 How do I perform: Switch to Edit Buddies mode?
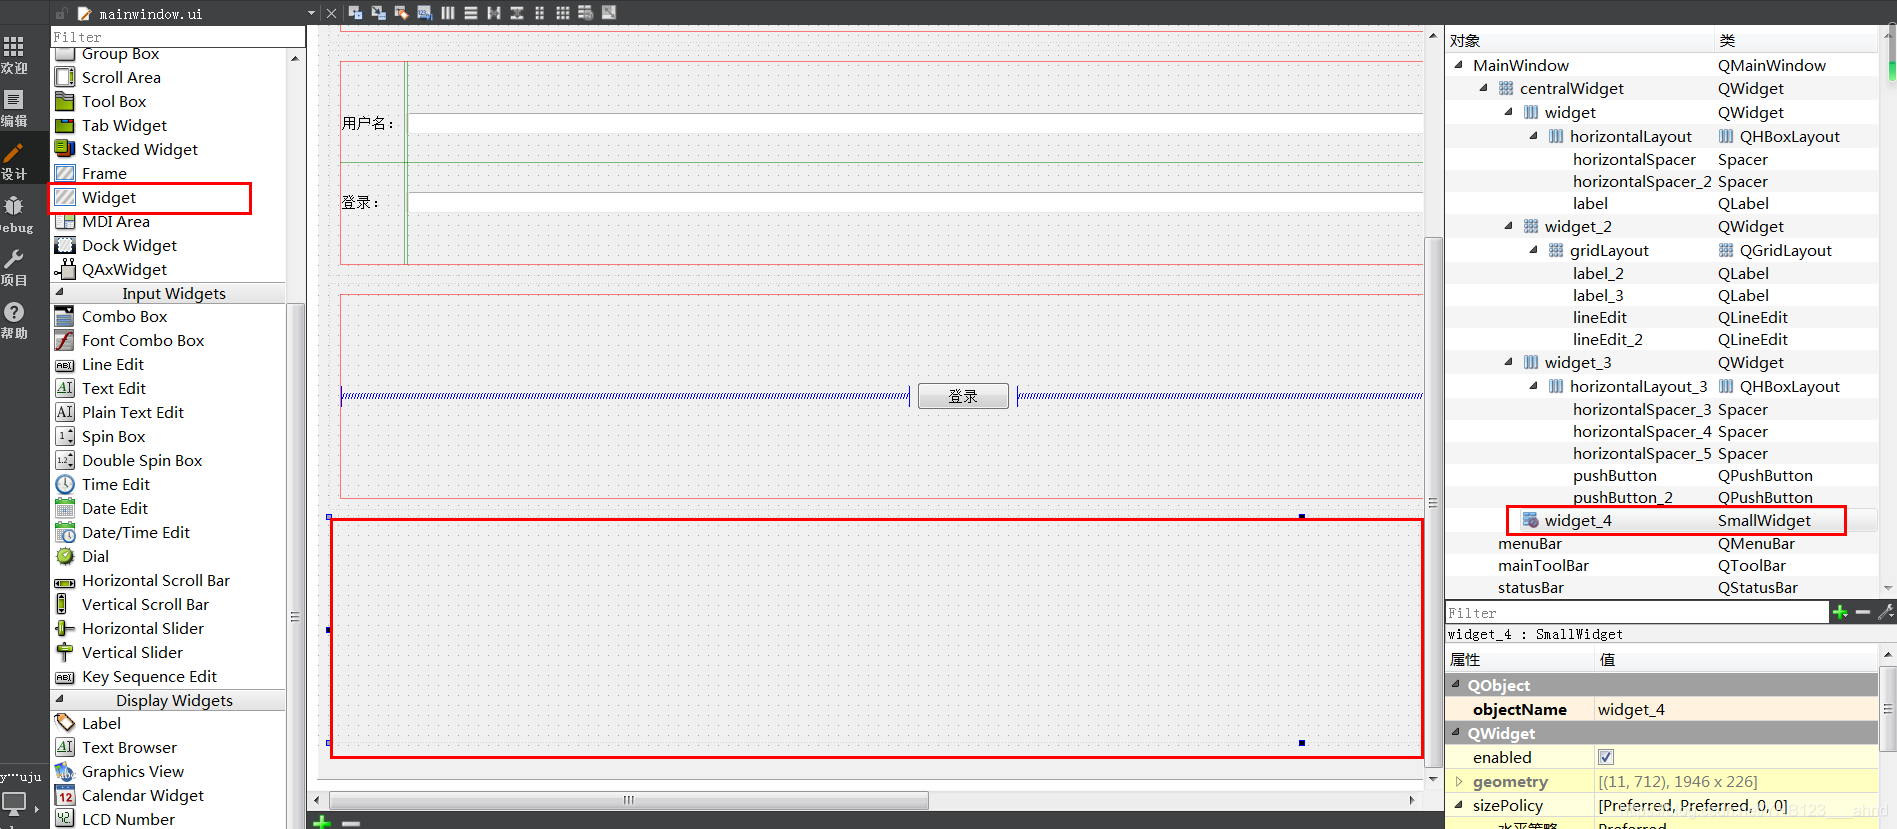click(401, 13)
